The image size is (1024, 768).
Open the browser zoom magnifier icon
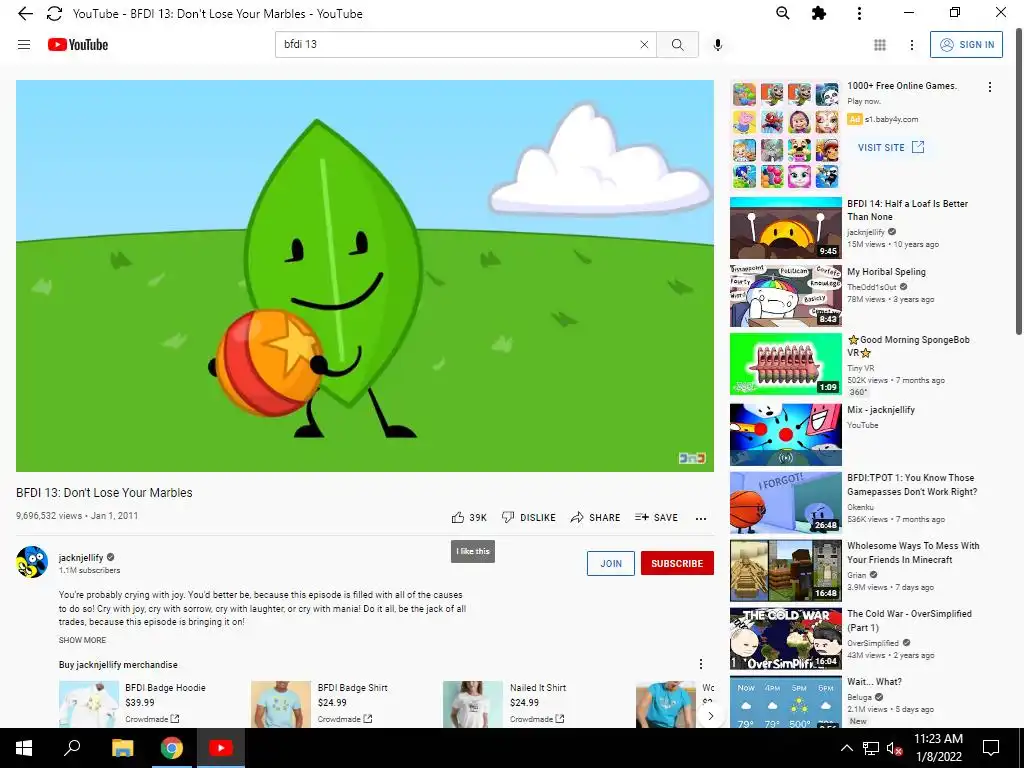782,13
